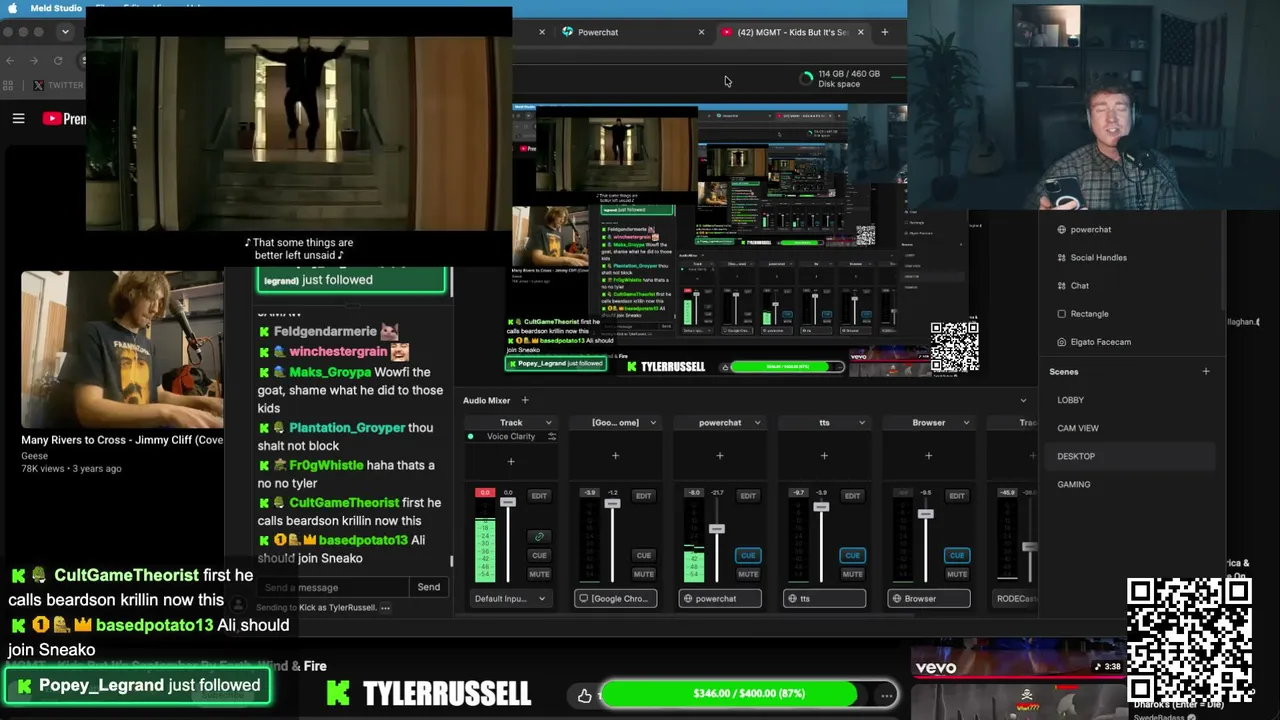
Task: Add a new audio mixer track
Action: pyautogui.click(x=525, y=401)
